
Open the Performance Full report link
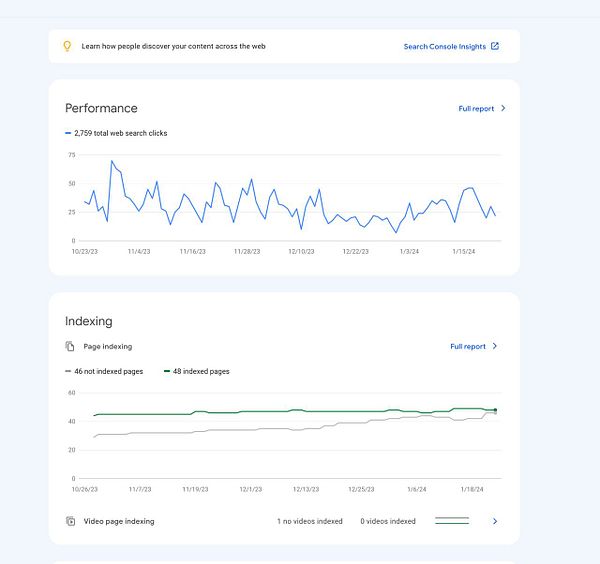pos(476,108)
